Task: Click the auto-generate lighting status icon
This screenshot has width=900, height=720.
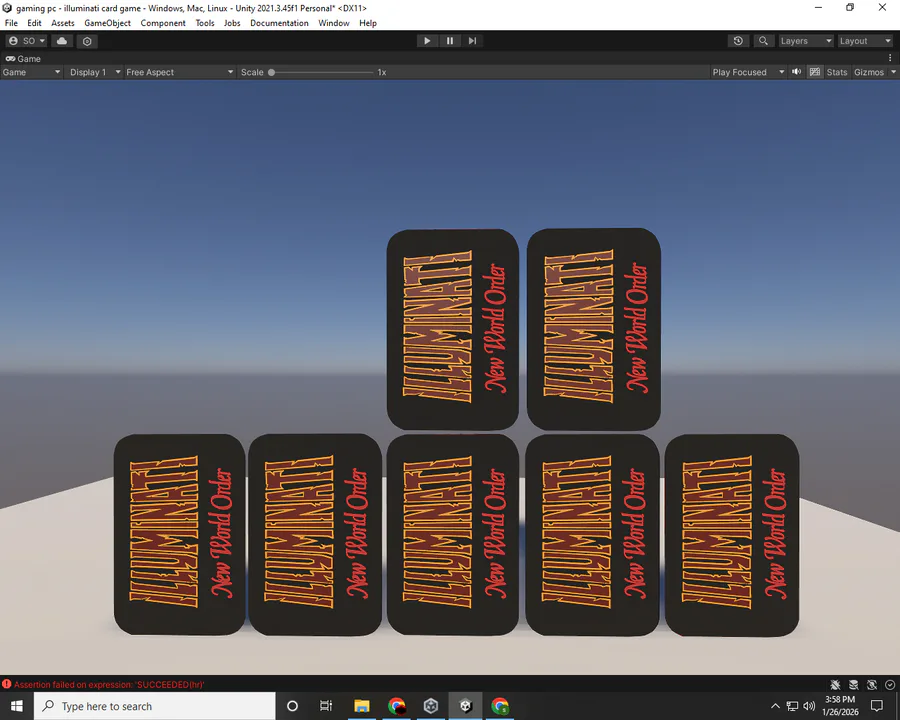Action: (x=872, y=684)
